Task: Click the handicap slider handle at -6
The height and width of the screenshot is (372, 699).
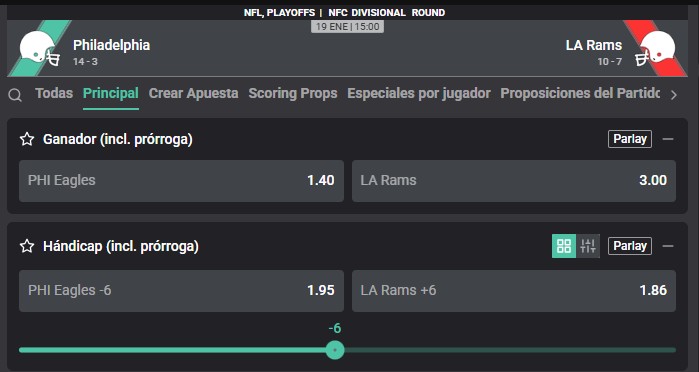Action: (x=335, y=350)
